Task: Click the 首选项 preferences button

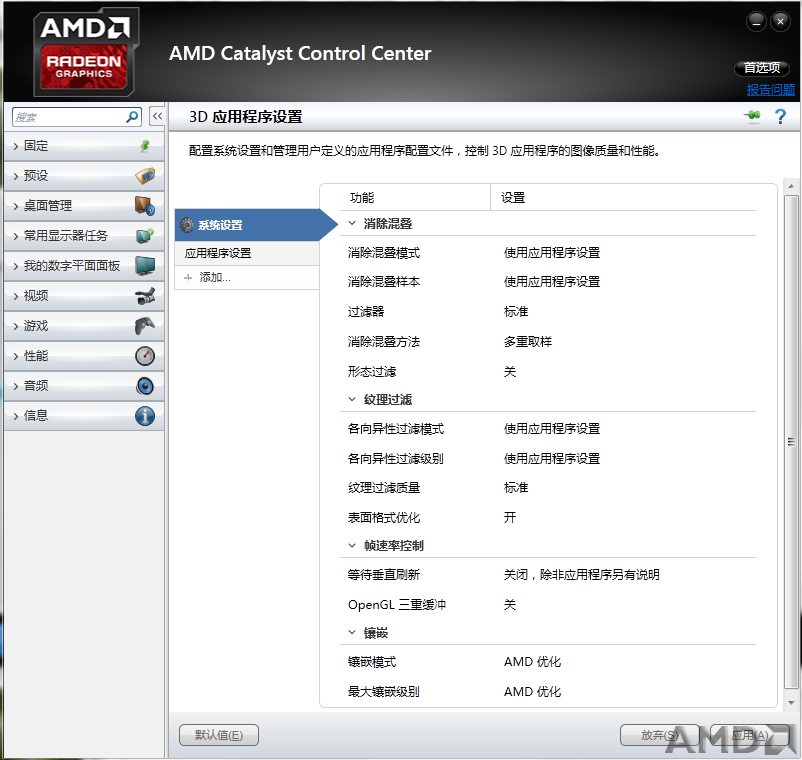Action: point(762,68)
